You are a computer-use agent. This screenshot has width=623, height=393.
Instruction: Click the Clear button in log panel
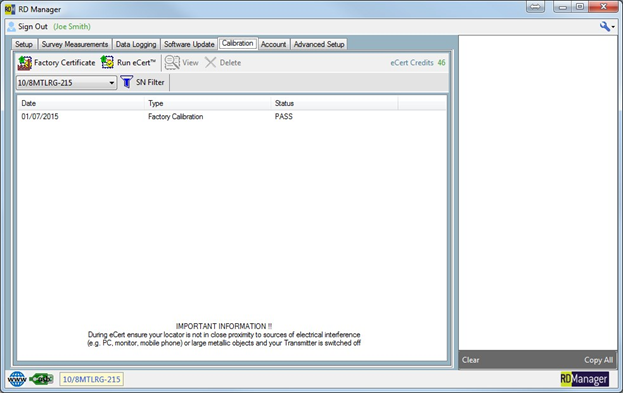coord(470,360)
